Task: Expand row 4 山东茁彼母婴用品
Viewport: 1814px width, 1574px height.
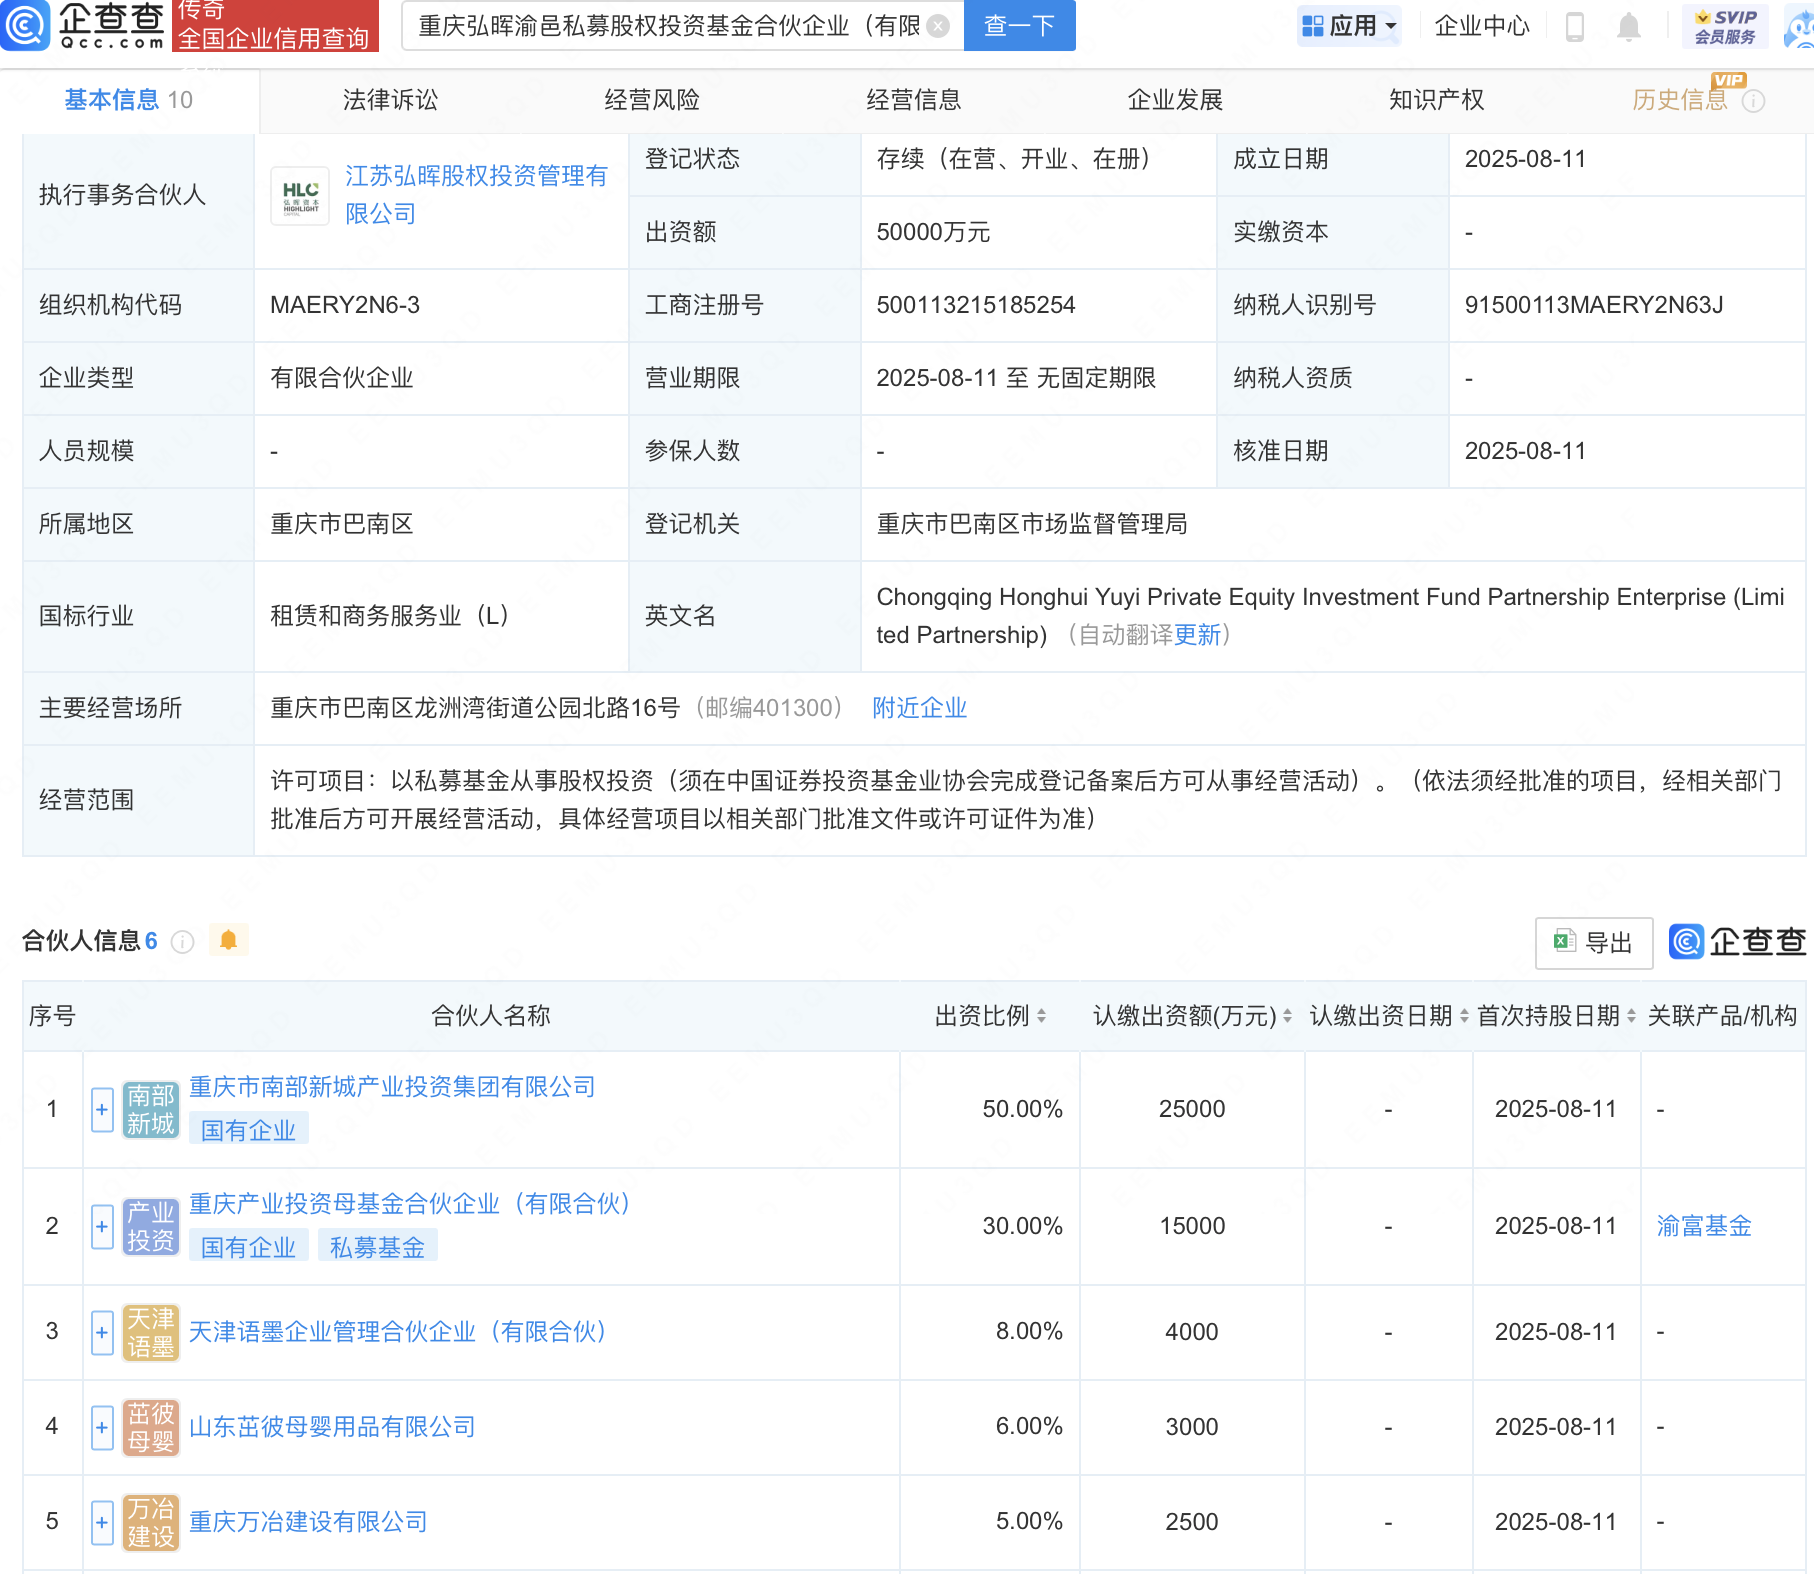Action: click(x=102, y=1427)
